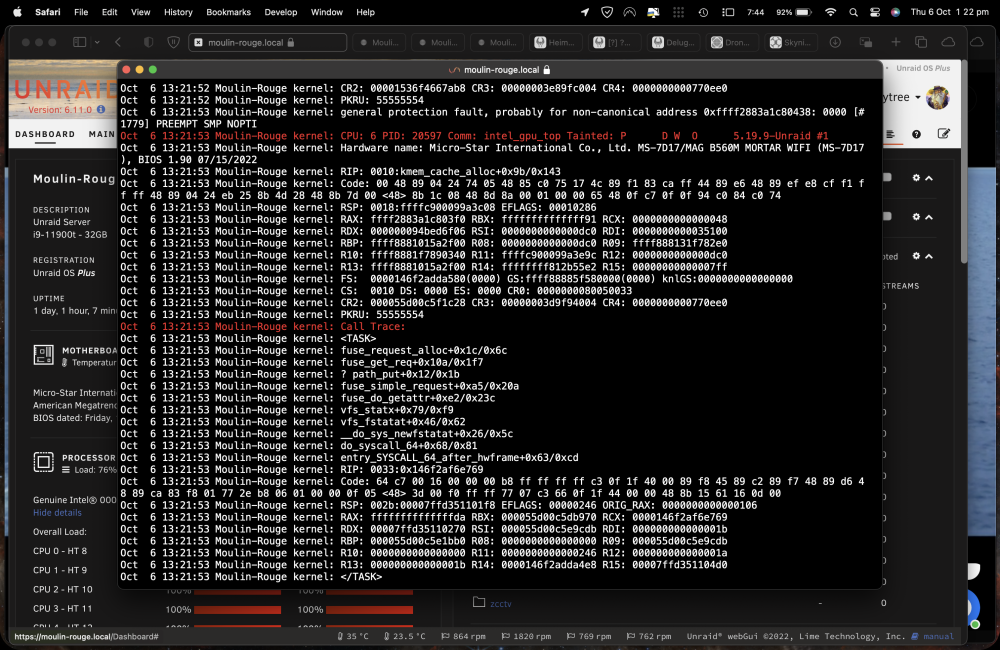The image size is (1000, 650).
Task: Open the Unraid system log icon
Action: click(890, 134)
